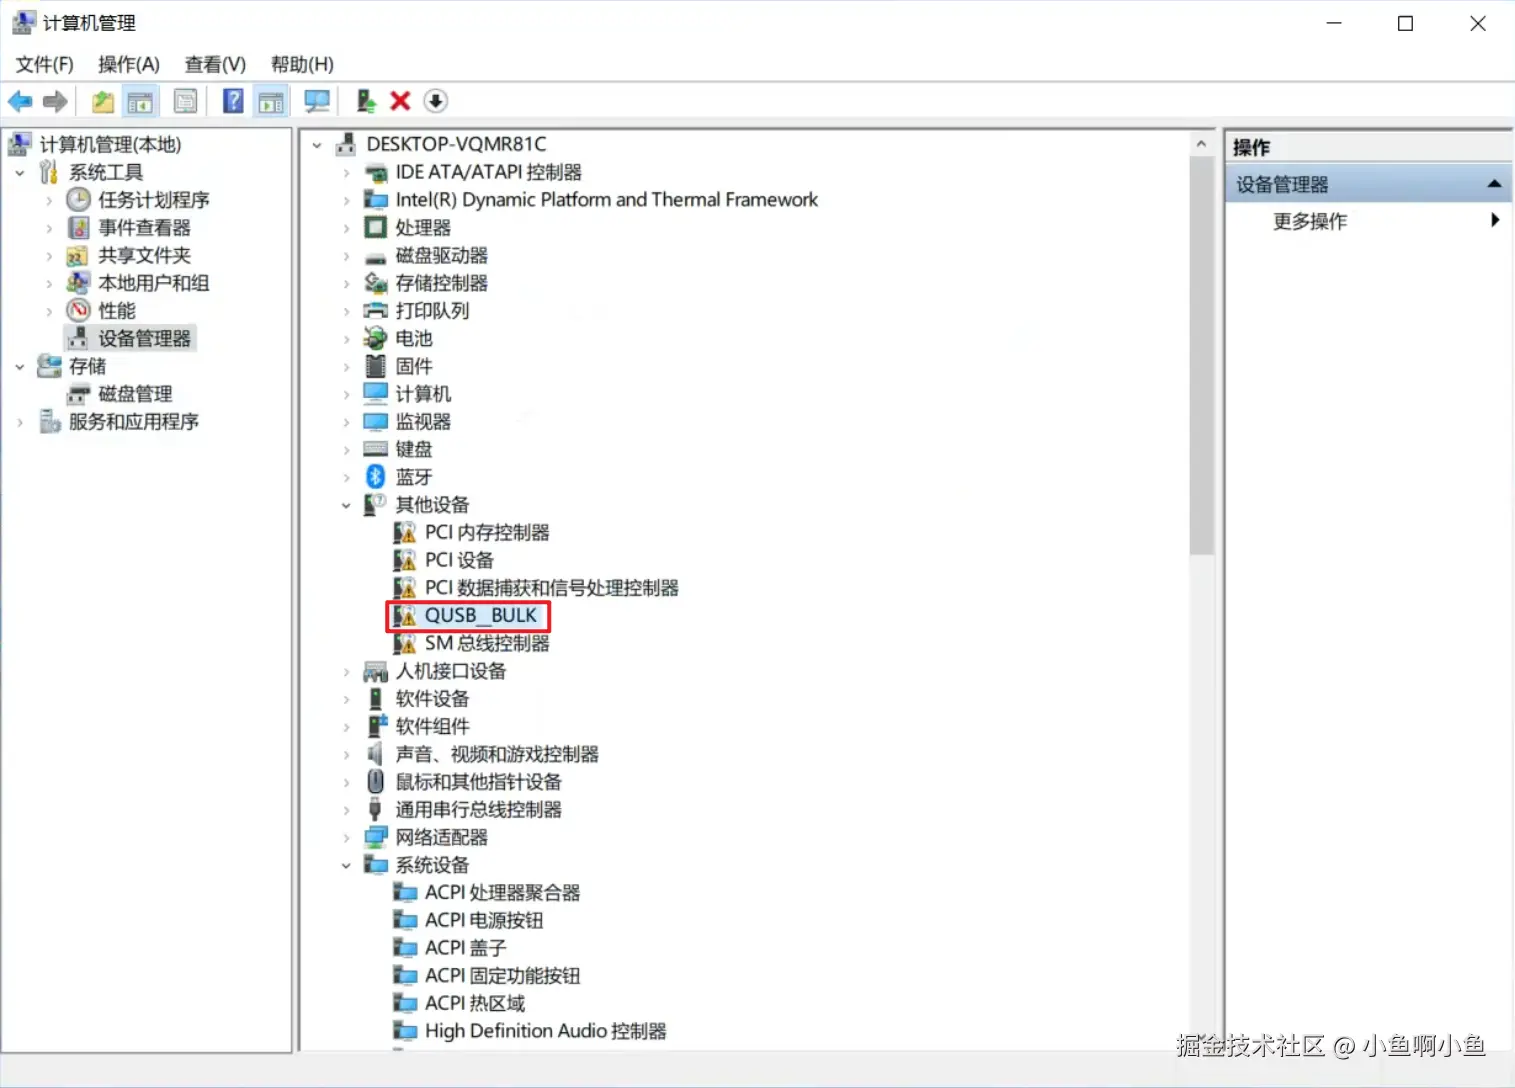This screenshot has height=1088, width=1515.
Task: Collapse the 设备管理器 section in the actions pane
Action: click(x=1494, y=184)
